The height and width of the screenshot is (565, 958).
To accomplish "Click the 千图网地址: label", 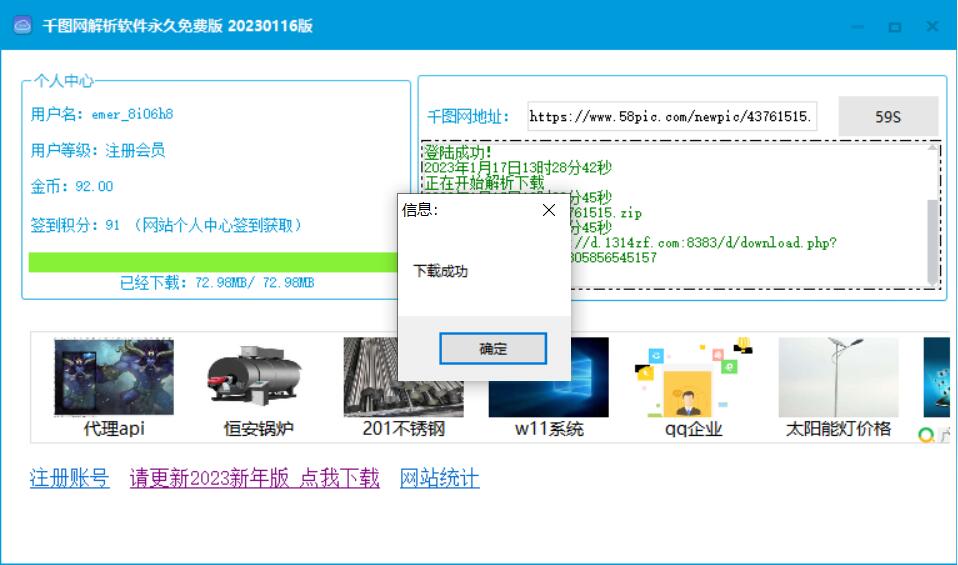I will tap(467, 117).
